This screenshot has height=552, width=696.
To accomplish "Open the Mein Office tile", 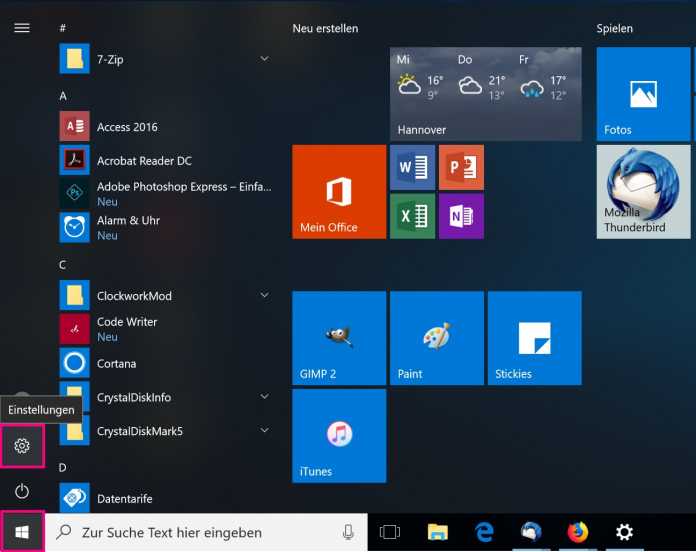I will coord(339,192).
